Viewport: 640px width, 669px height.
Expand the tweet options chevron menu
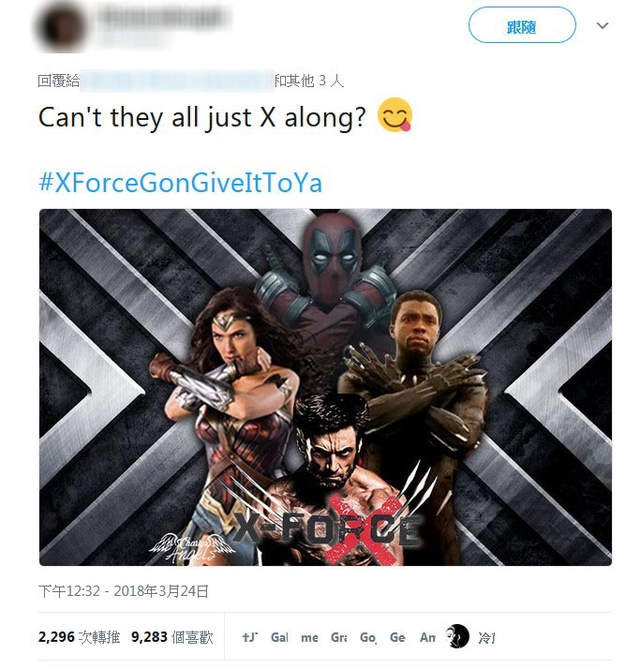(x=602, y=26)
